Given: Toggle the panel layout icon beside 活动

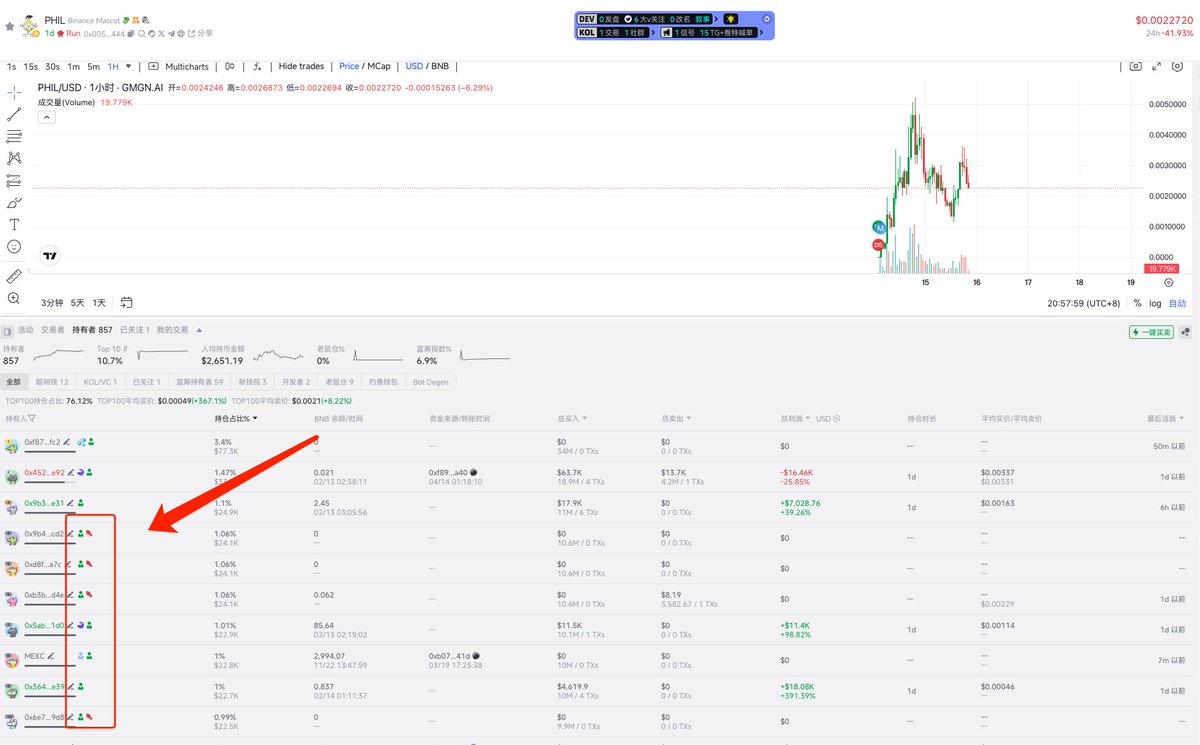Looking at the screenshot, I should coord(7,330).
